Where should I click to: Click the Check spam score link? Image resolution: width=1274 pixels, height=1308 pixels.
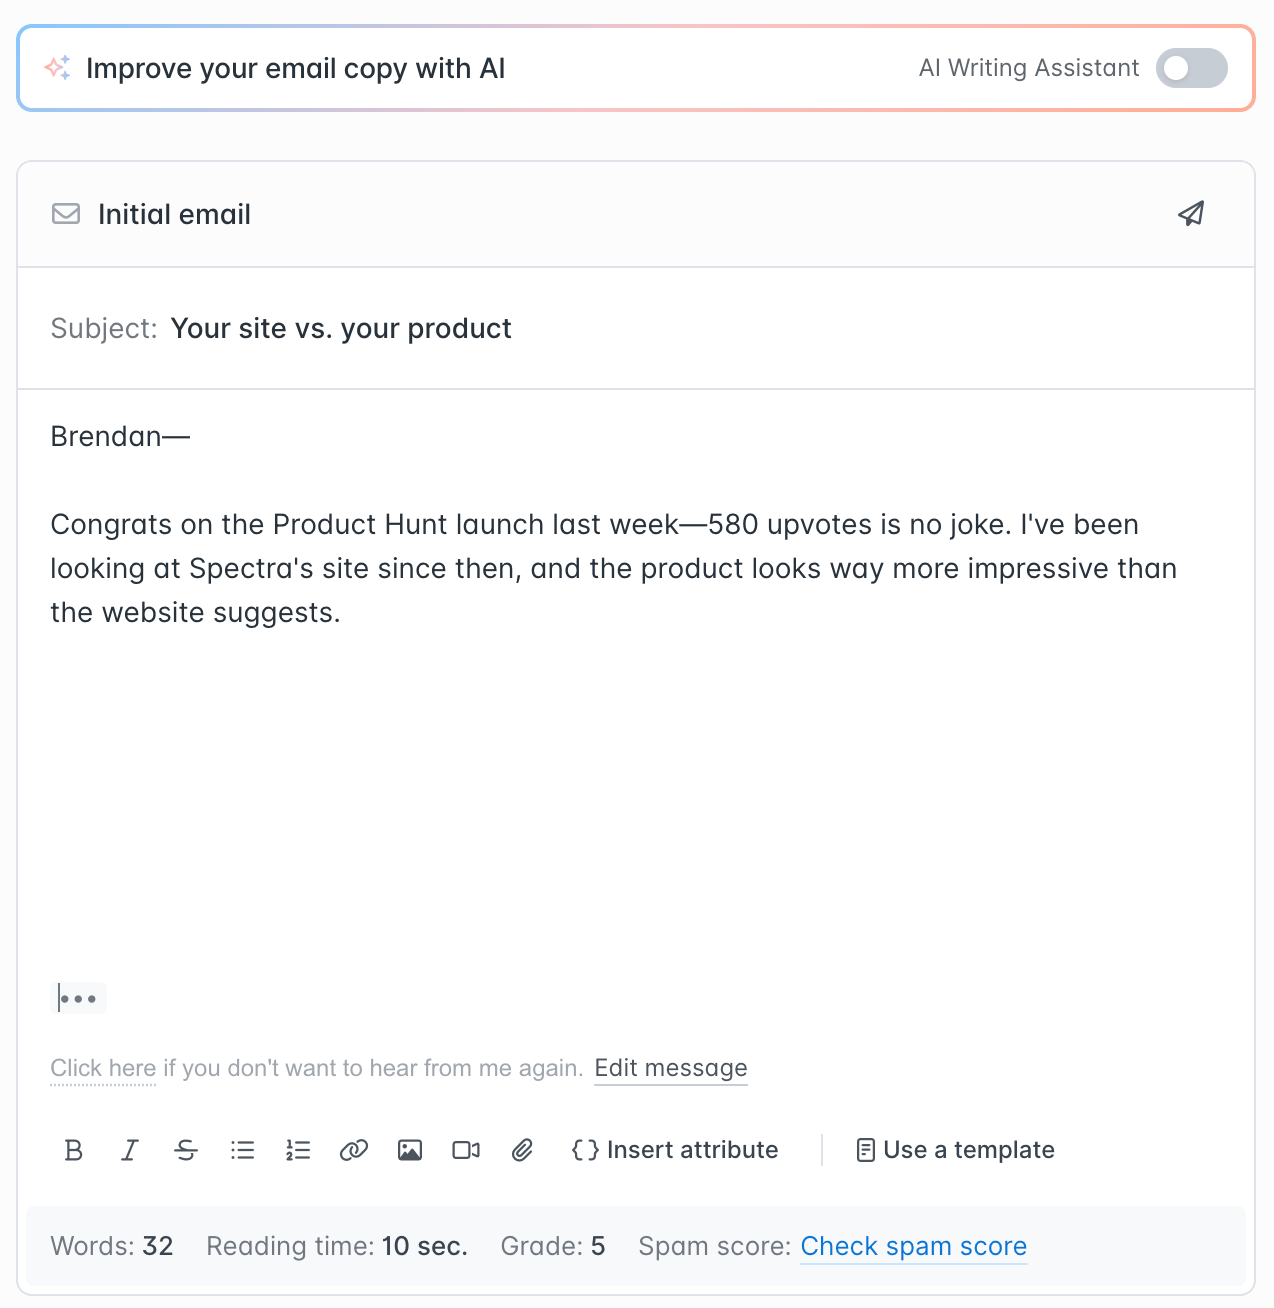[x=913, y=1246]
